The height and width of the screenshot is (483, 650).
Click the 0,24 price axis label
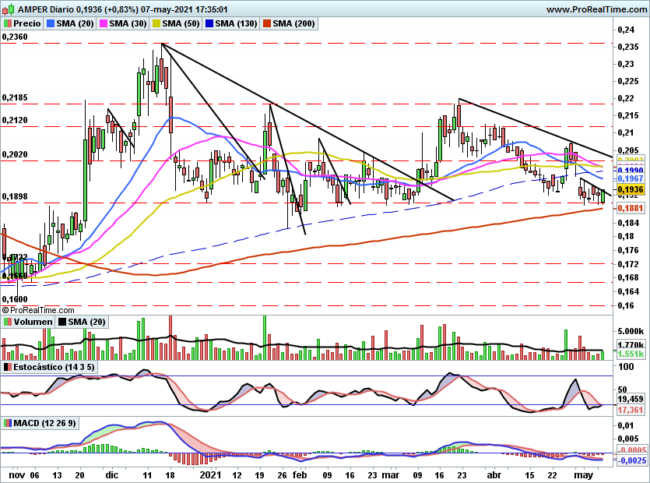[x=626, y=29]
